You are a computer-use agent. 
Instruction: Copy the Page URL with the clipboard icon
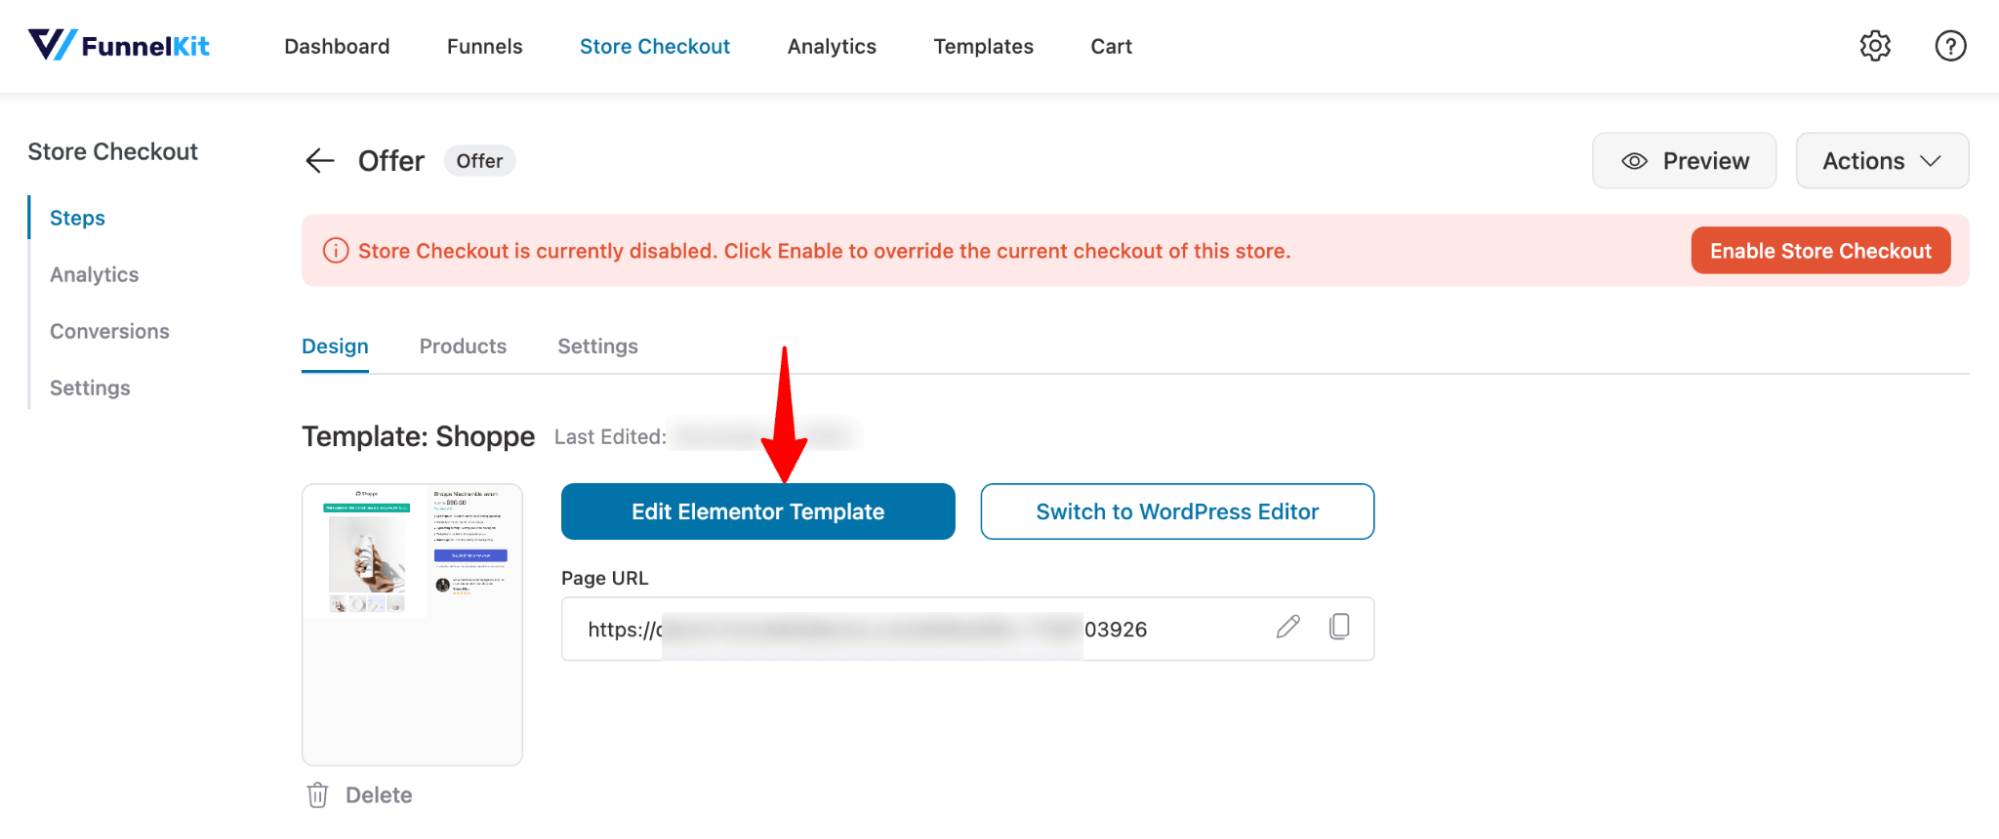pos(1339,627)
